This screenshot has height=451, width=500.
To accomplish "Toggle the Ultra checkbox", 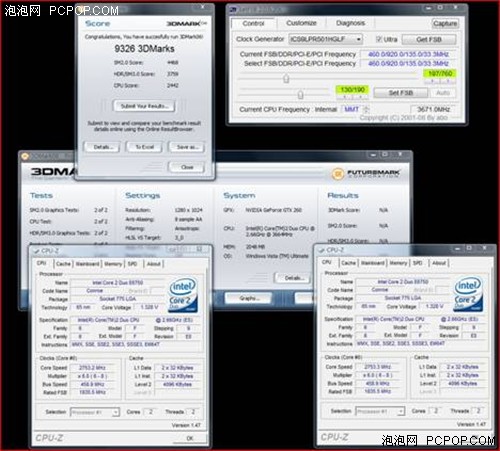I will click(x=379, y=39).
